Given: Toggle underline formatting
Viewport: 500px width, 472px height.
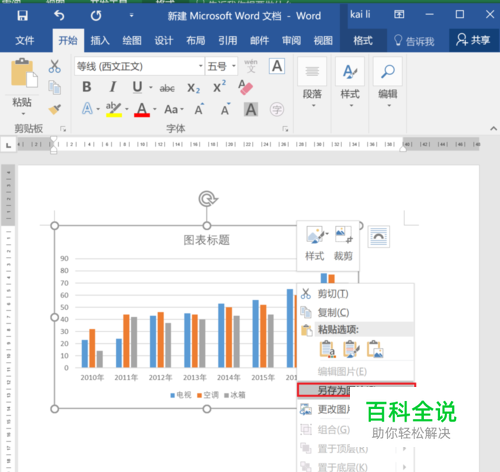Looking at the screenshot, I should tap(137, 87).
